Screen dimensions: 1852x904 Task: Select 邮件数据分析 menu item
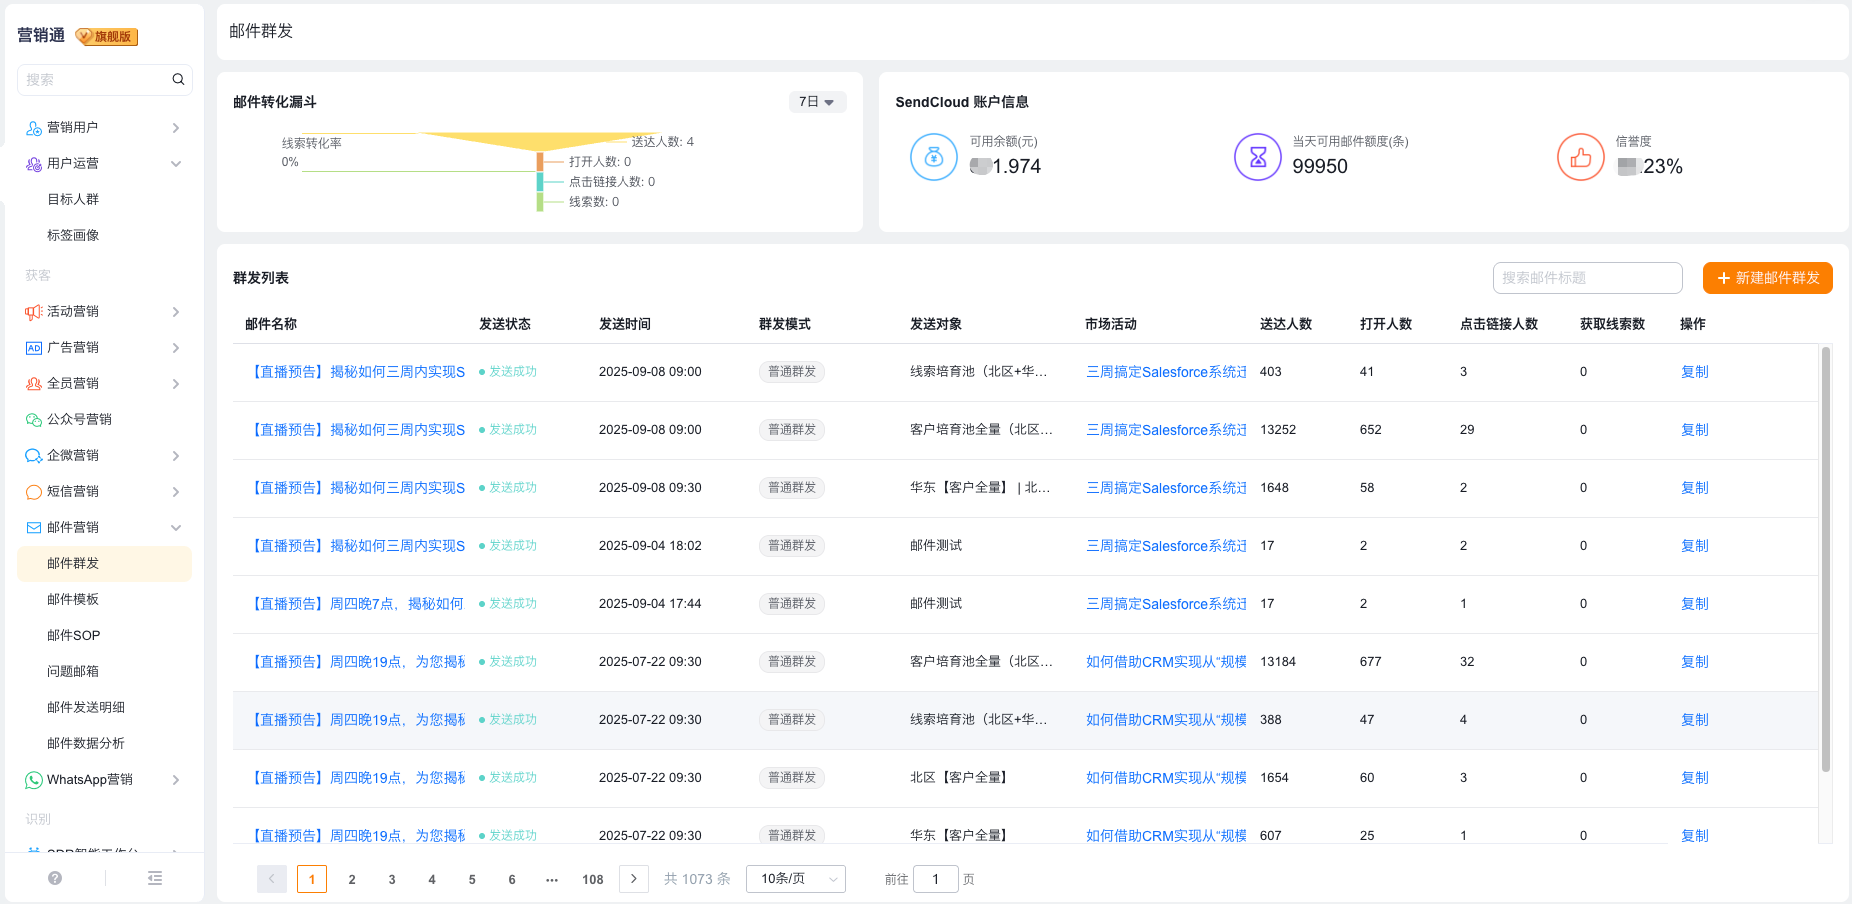pyautogui.click(x=86, y=744)
